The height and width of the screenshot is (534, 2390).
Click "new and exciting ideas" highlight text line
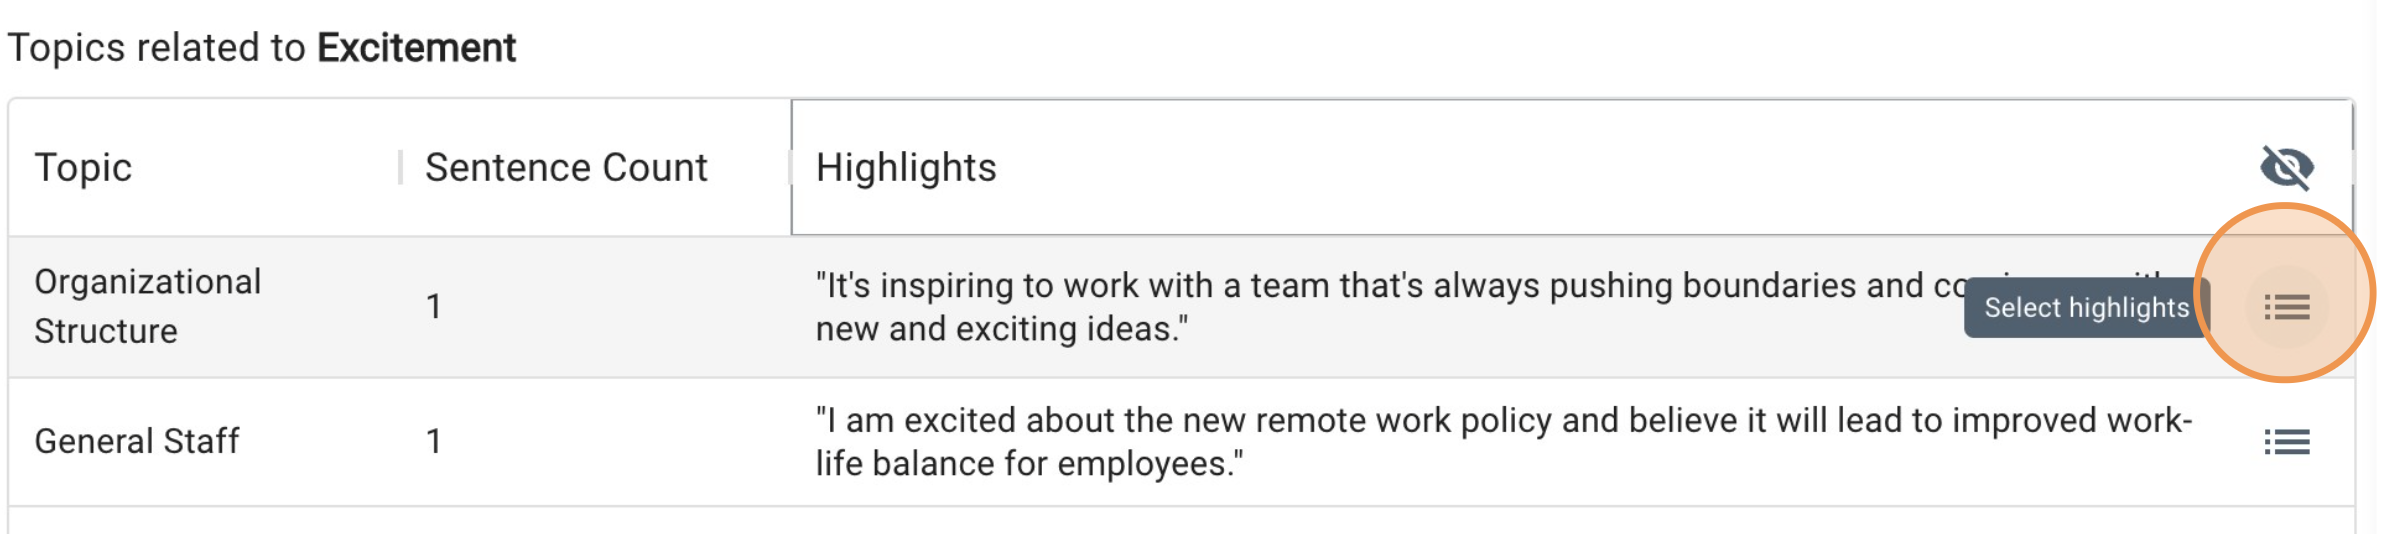[x=1001, y=329]
